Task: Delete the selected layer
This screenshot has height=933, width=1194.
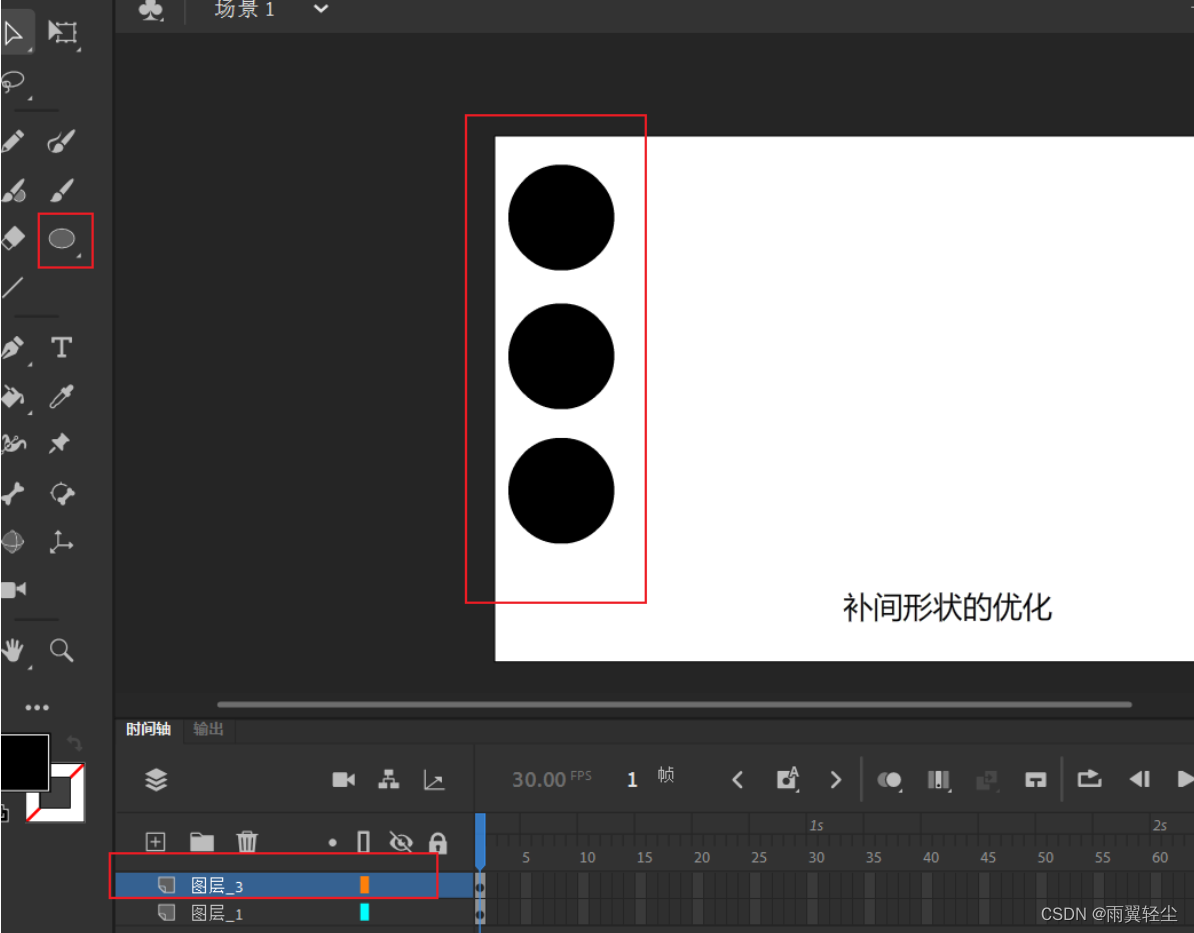Action: (x=247, y=842)
